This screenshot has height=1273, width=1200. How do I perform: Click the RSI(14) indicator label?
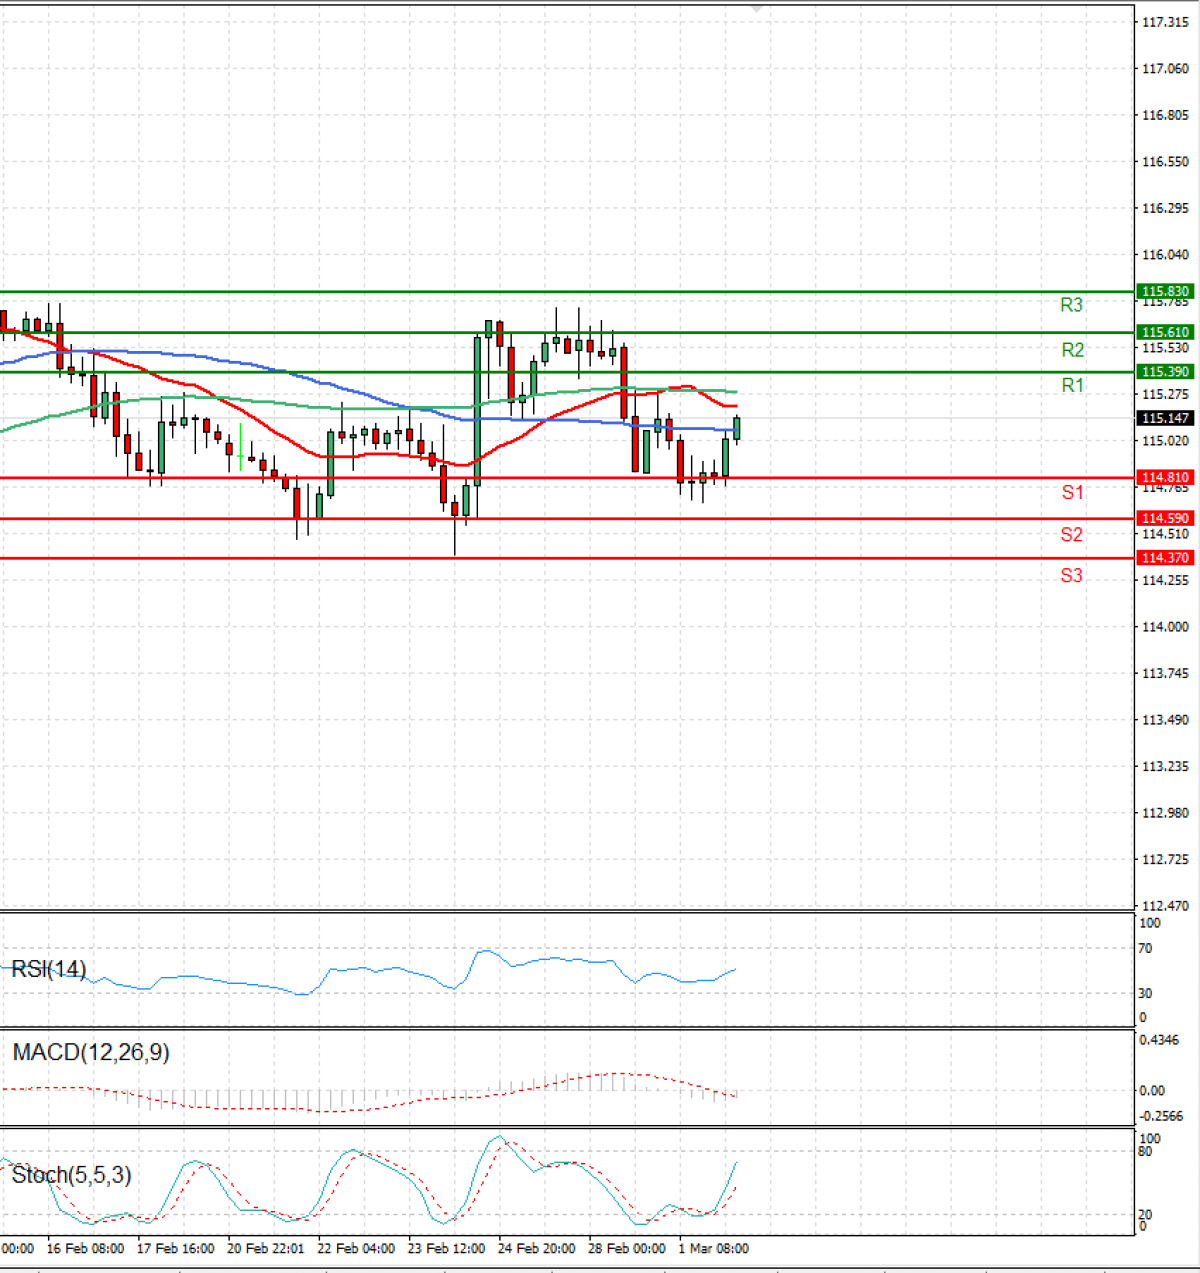[49, 969]
